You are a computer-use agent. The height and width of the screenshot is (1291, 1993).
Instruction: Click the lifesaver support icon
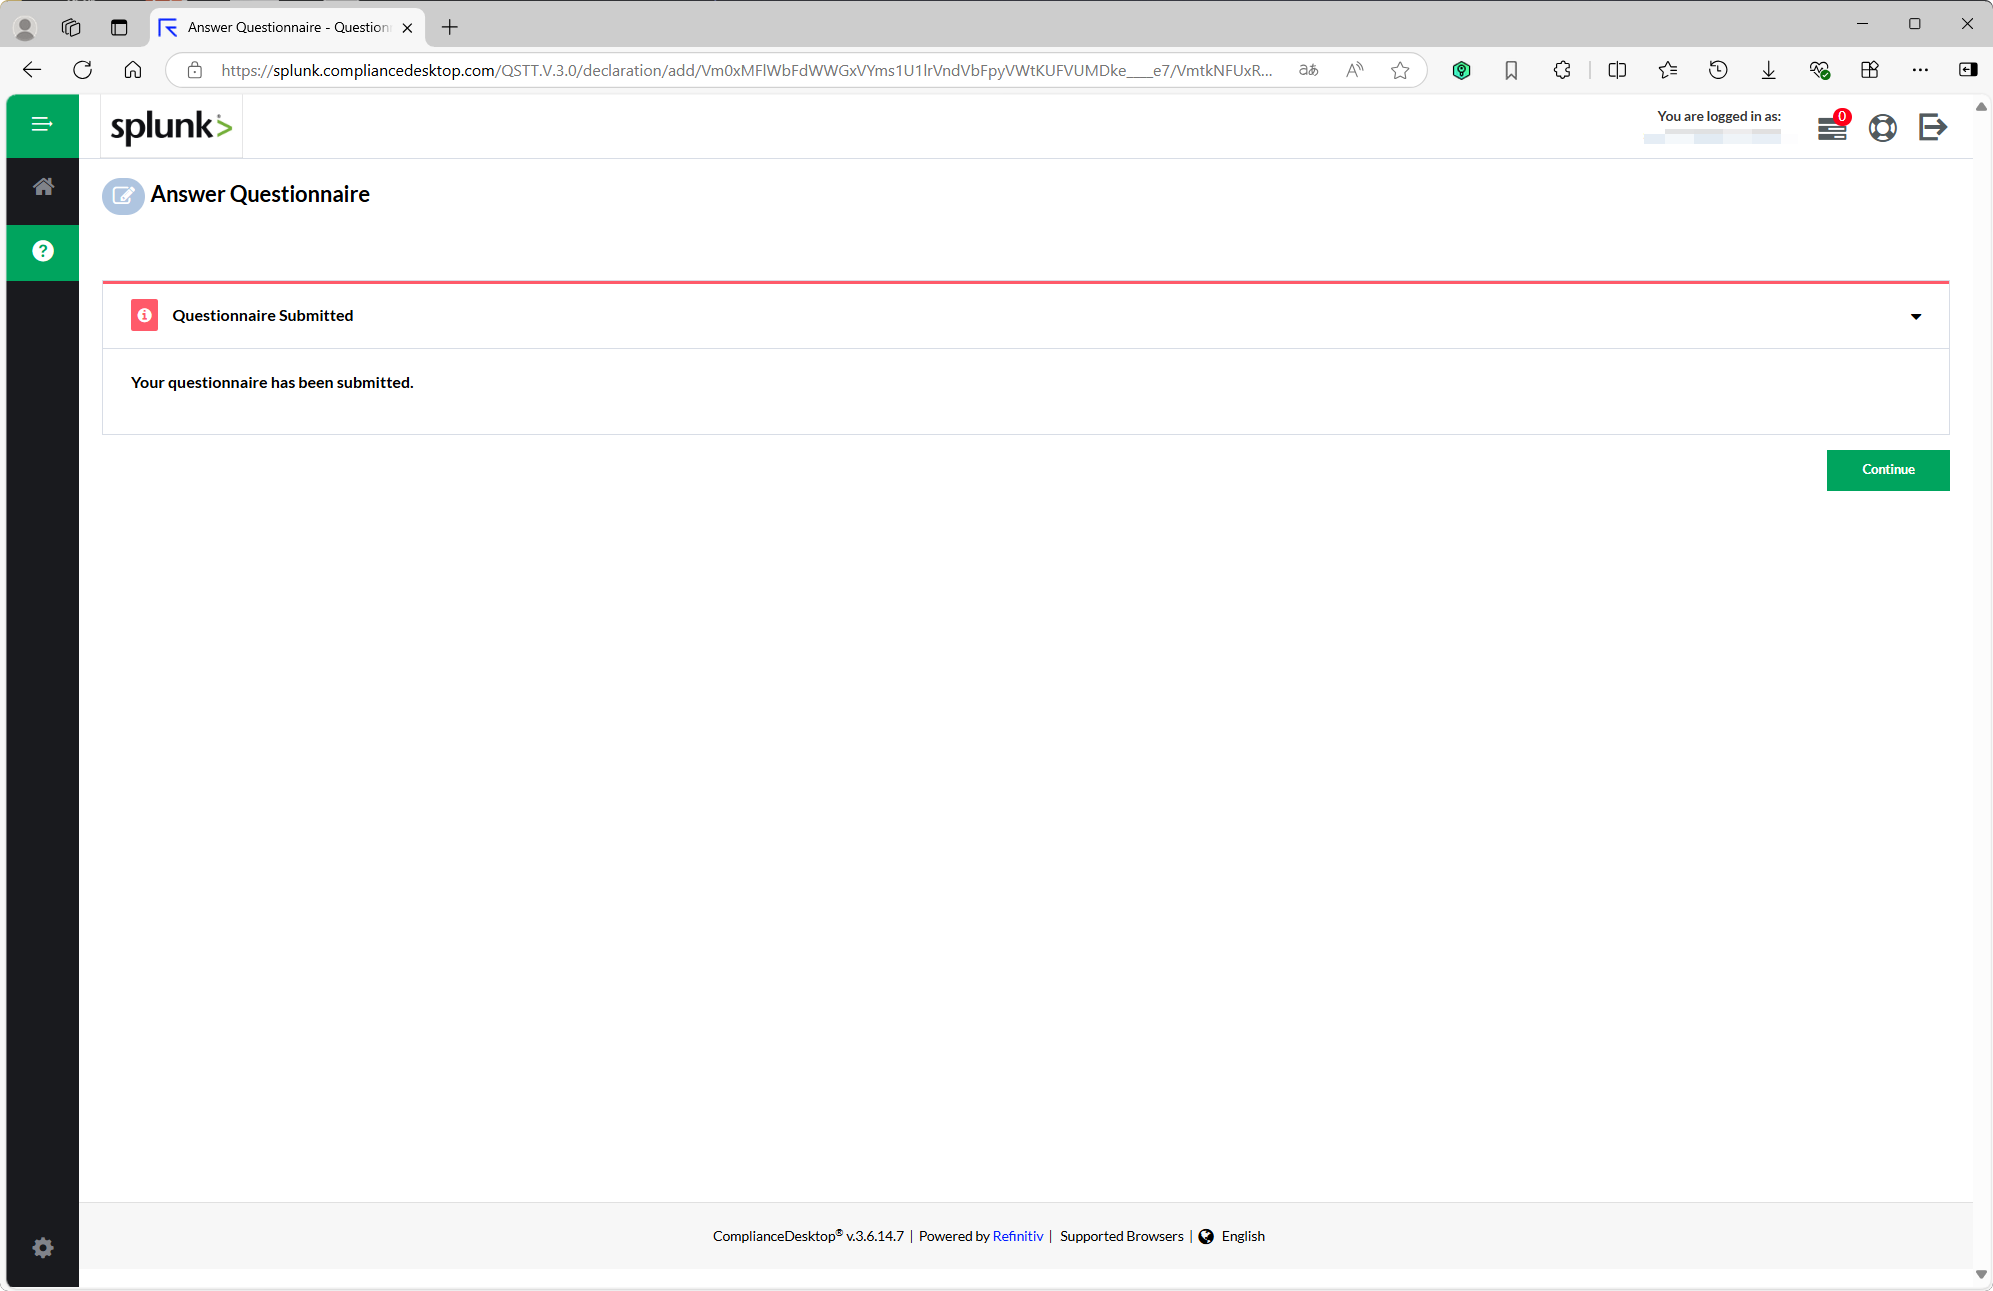pos(1883,128)
